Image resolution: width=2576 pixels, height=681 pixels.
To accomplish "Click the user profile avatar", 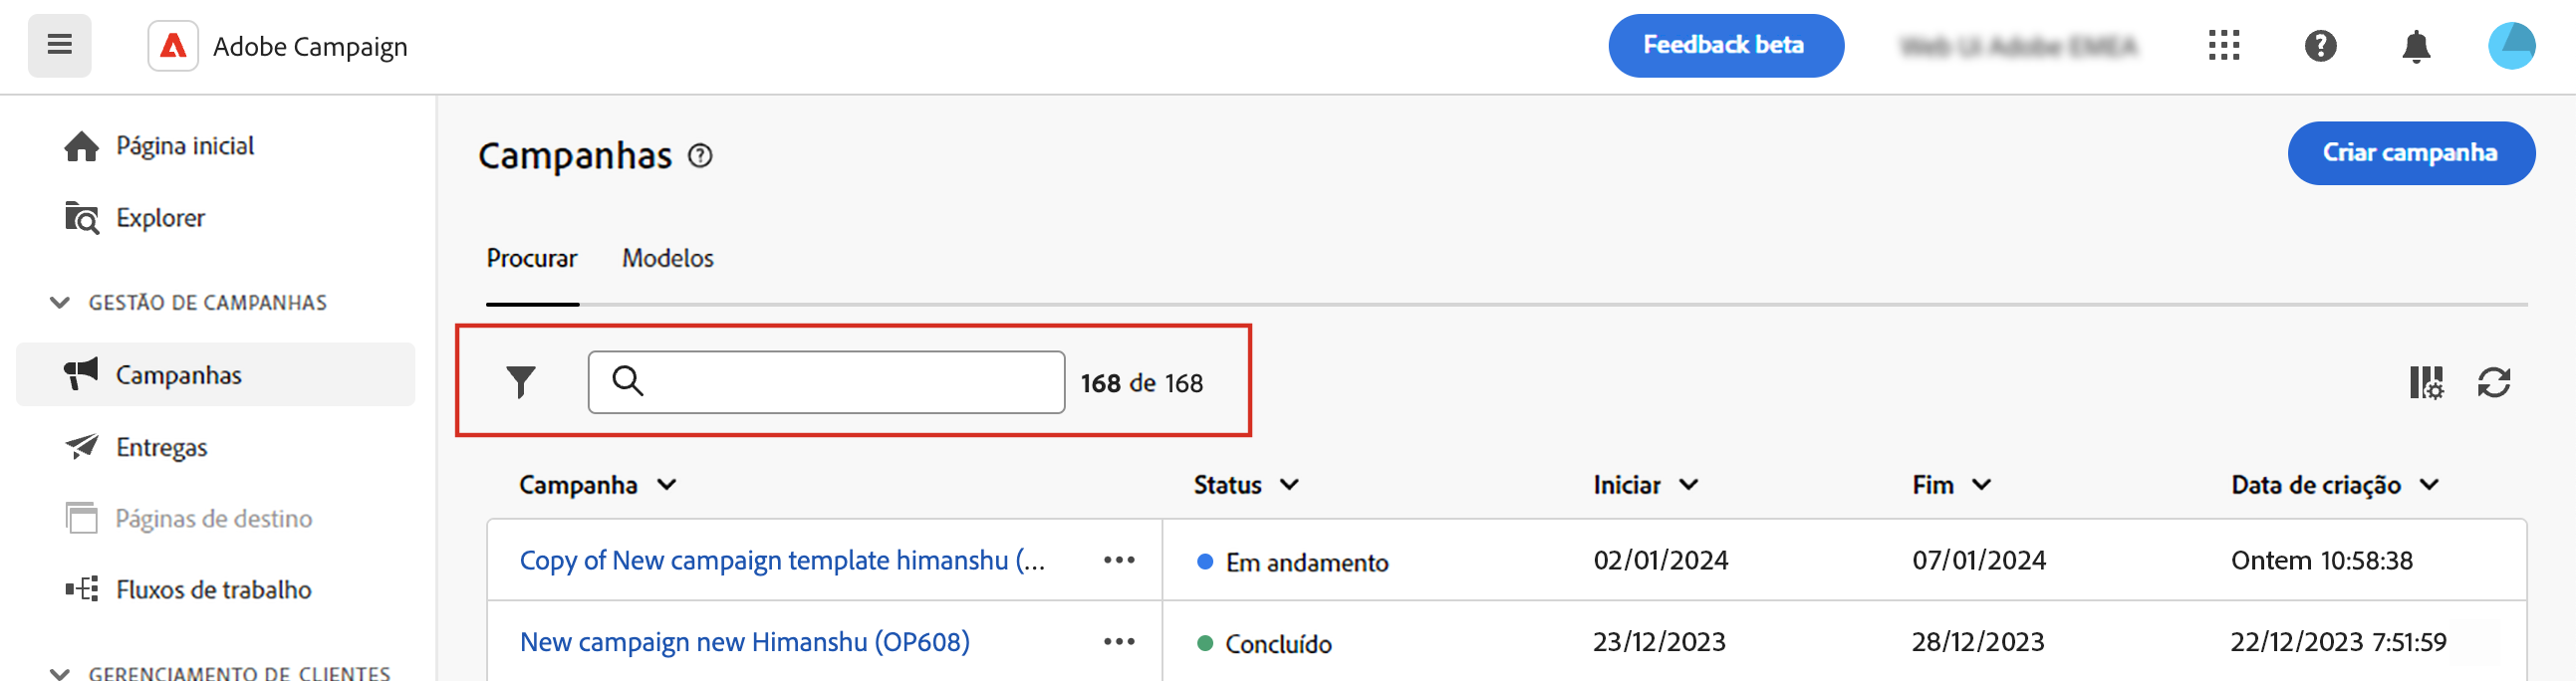I will (x=2511, y=46).
